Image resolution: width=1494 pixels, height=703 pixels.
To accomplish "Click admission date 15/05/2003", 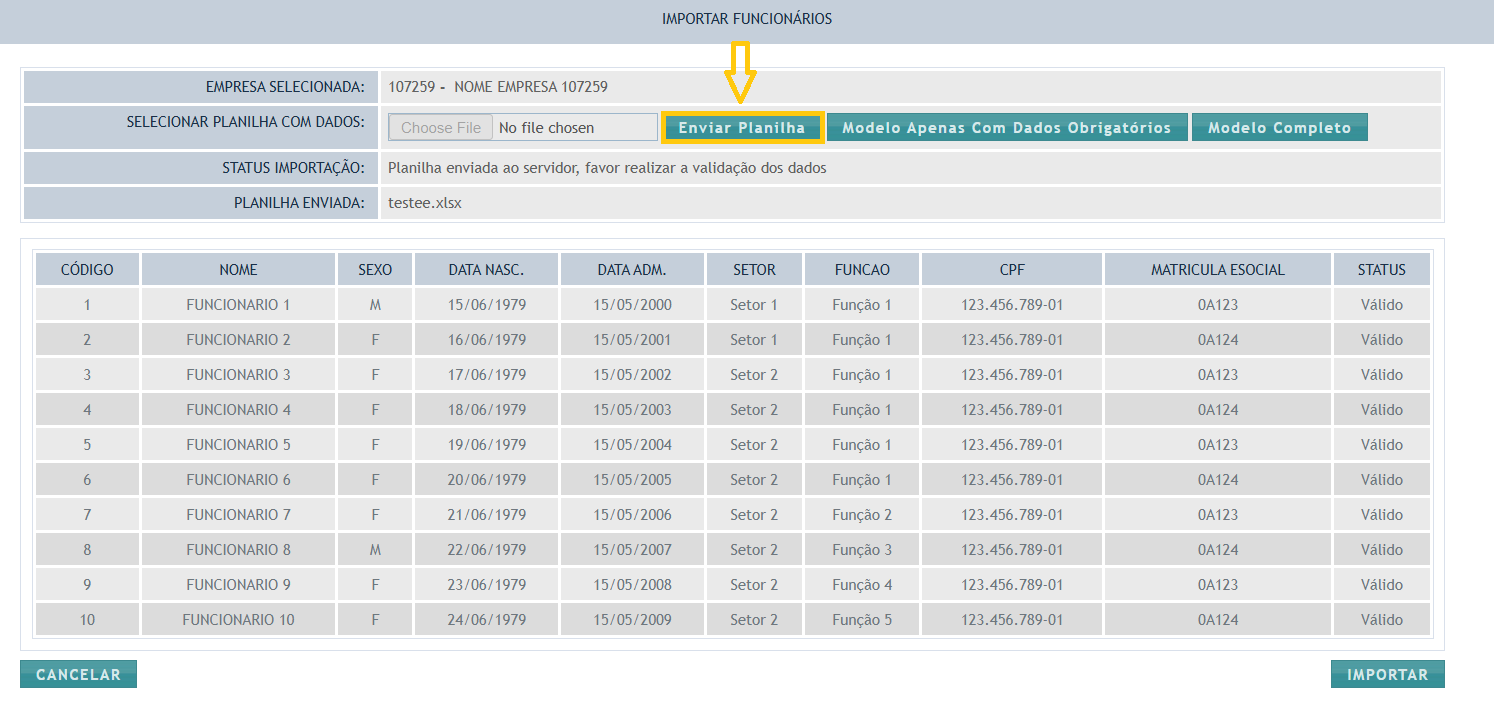I will [632, 410].
